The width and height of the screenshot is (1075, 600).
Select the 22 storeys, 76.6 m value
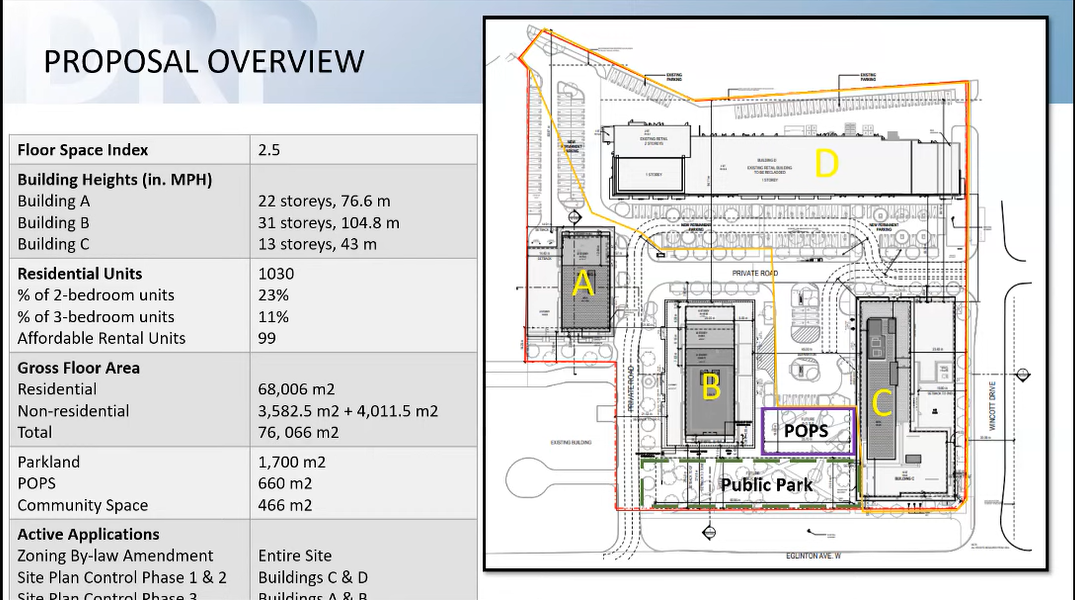(x=324, y=201)
